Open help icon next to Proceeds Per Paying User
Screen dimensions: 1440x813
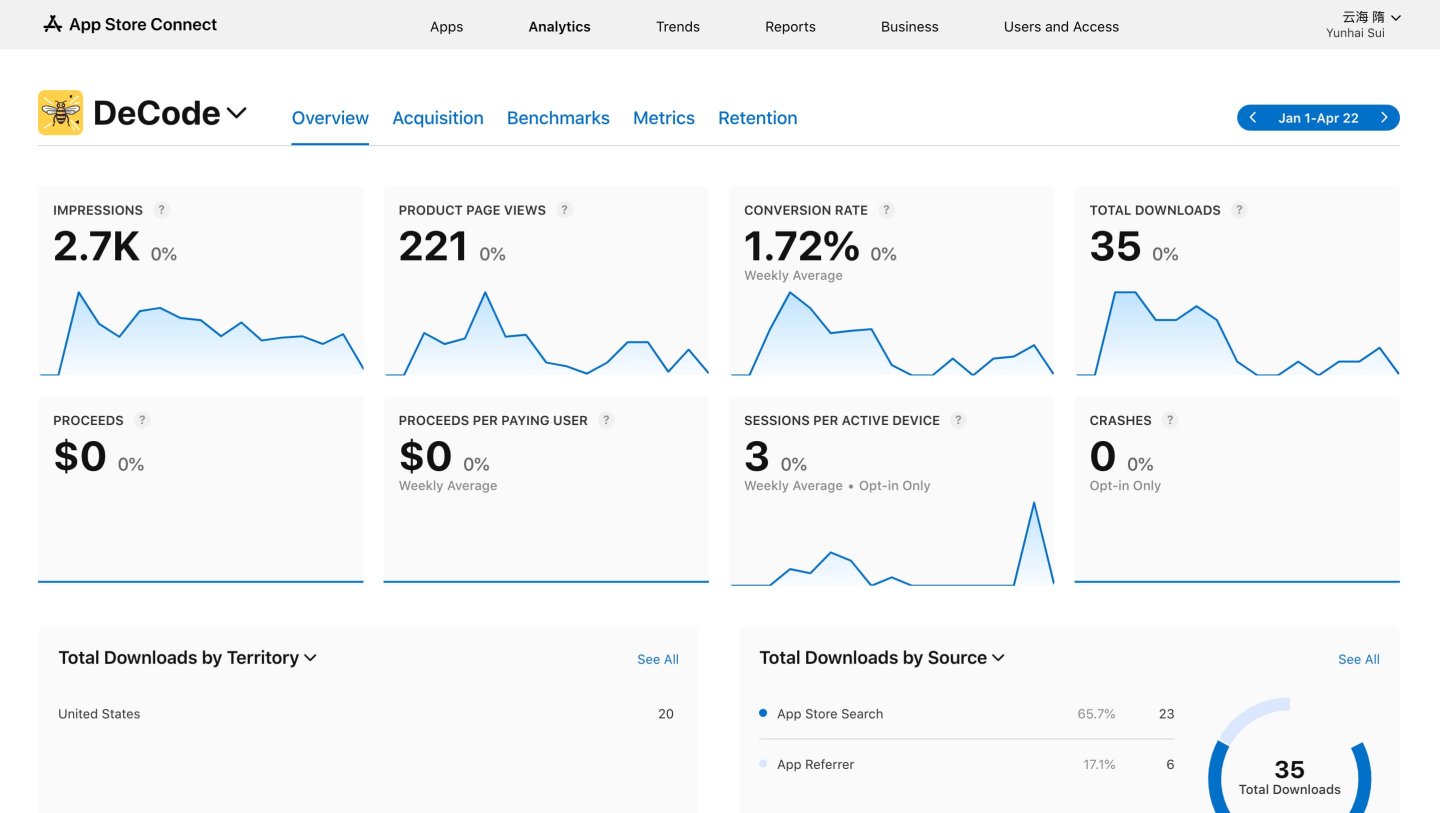(606, 420)
